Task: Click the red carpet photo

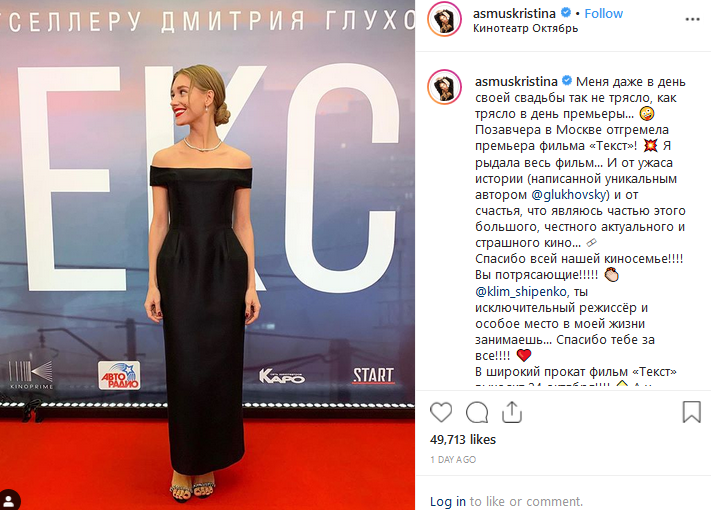Action: tap(207, 255)
